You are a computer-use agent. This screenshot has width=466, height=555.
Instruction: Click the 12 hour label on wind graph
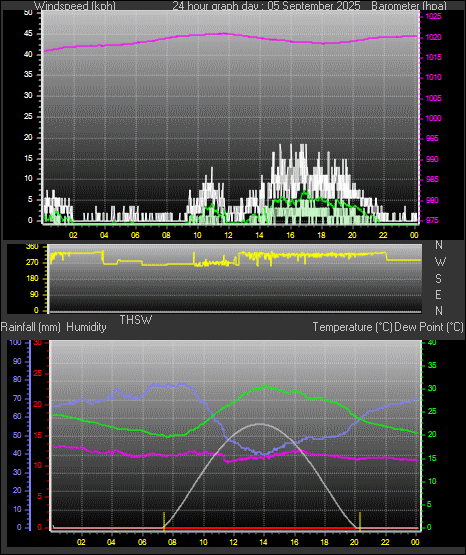[228, 235]
